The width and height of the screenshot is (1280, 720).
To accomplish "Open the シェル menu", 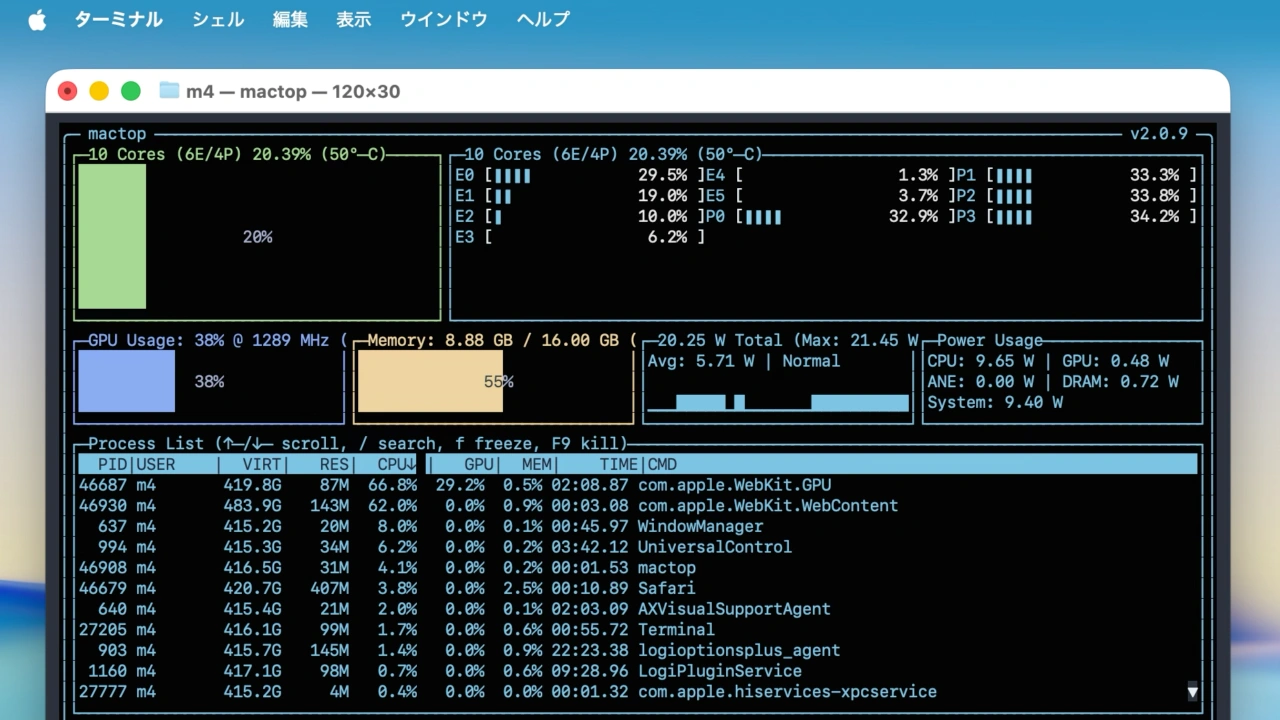I will [x=217, y=20].
